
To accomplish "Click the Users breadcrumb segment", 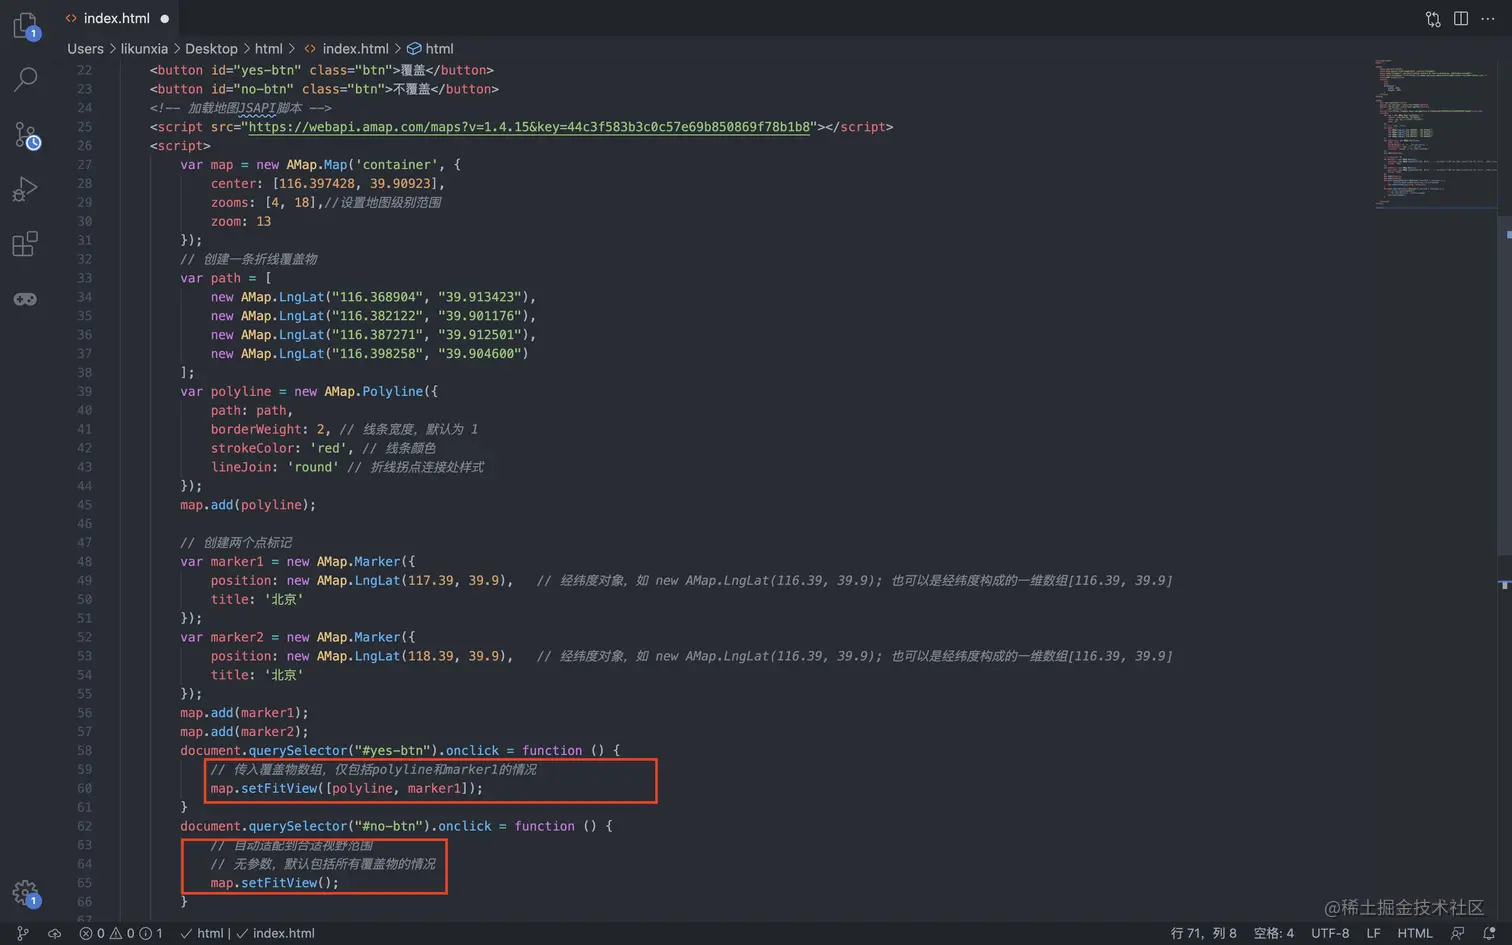I will (x=85, y=48).
